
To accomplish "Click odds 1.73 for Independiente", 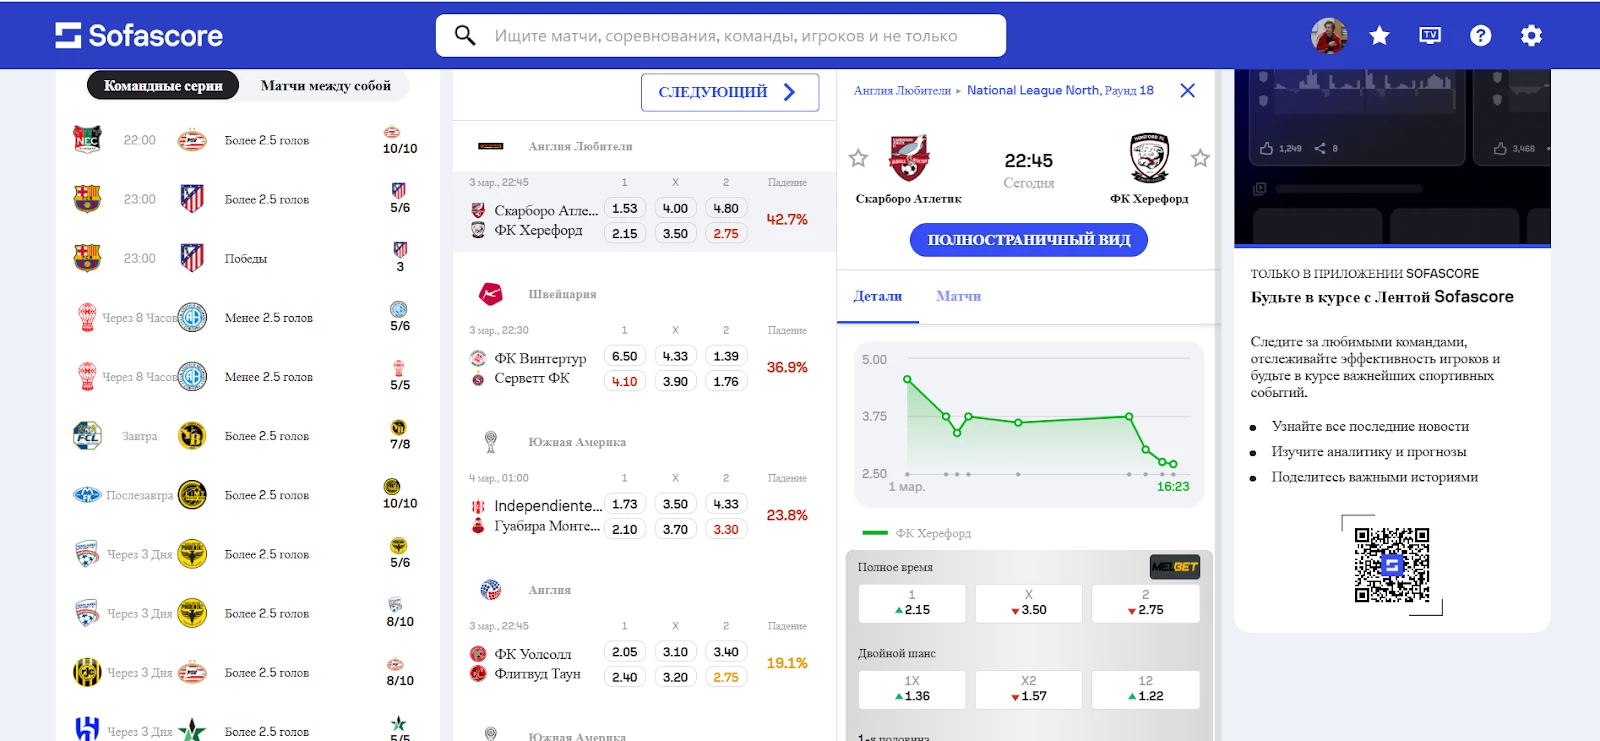I will coord(625,505).
